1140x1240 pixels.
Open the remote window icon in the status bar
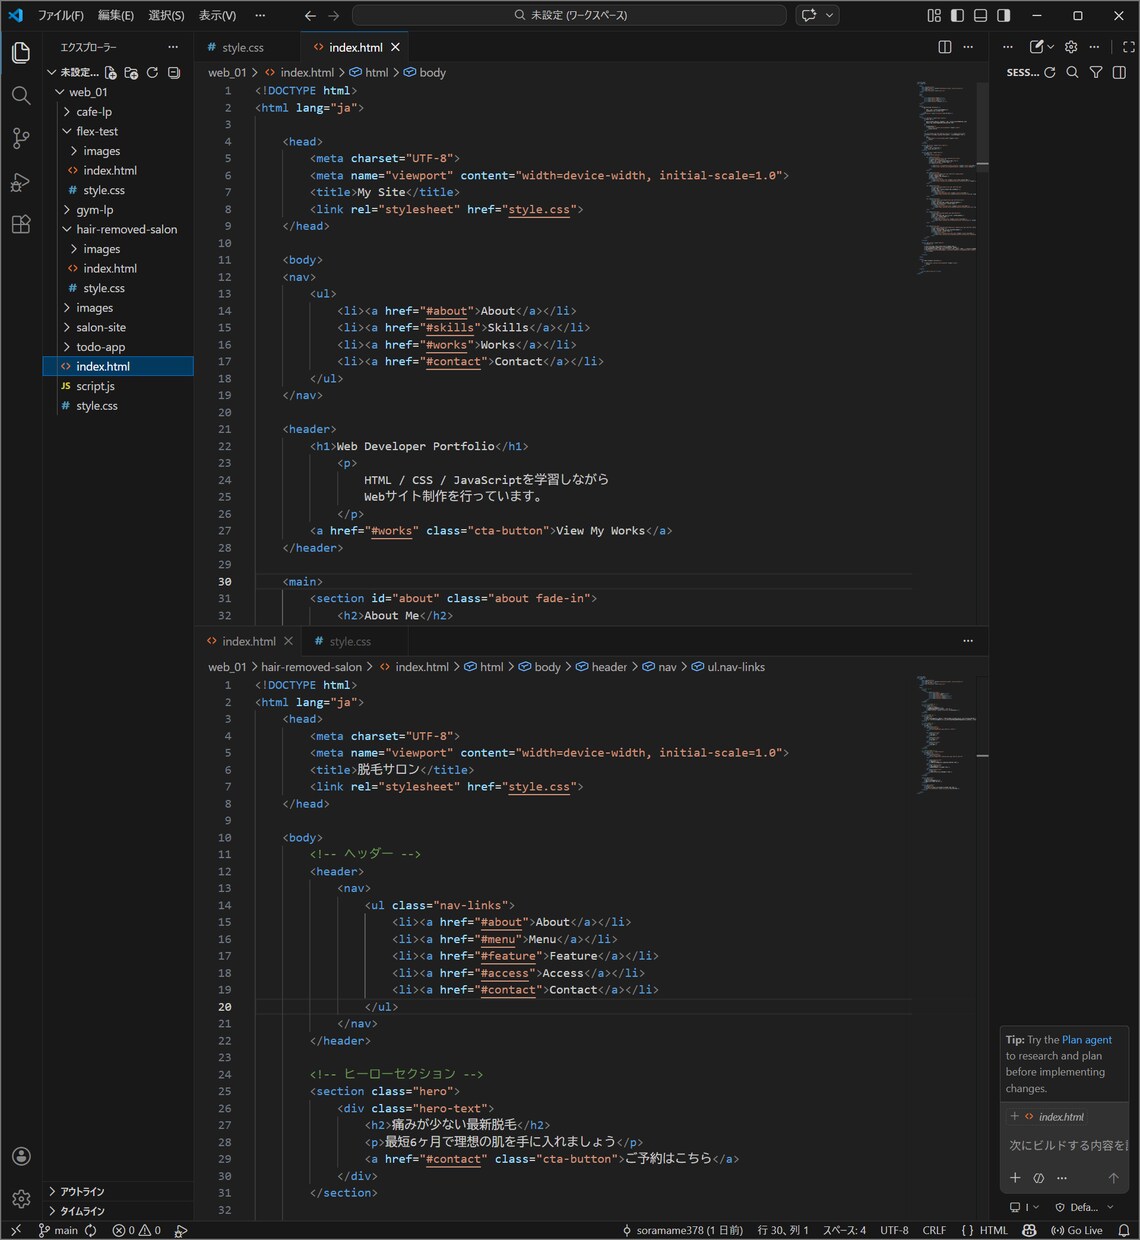tap(16, 1230)
